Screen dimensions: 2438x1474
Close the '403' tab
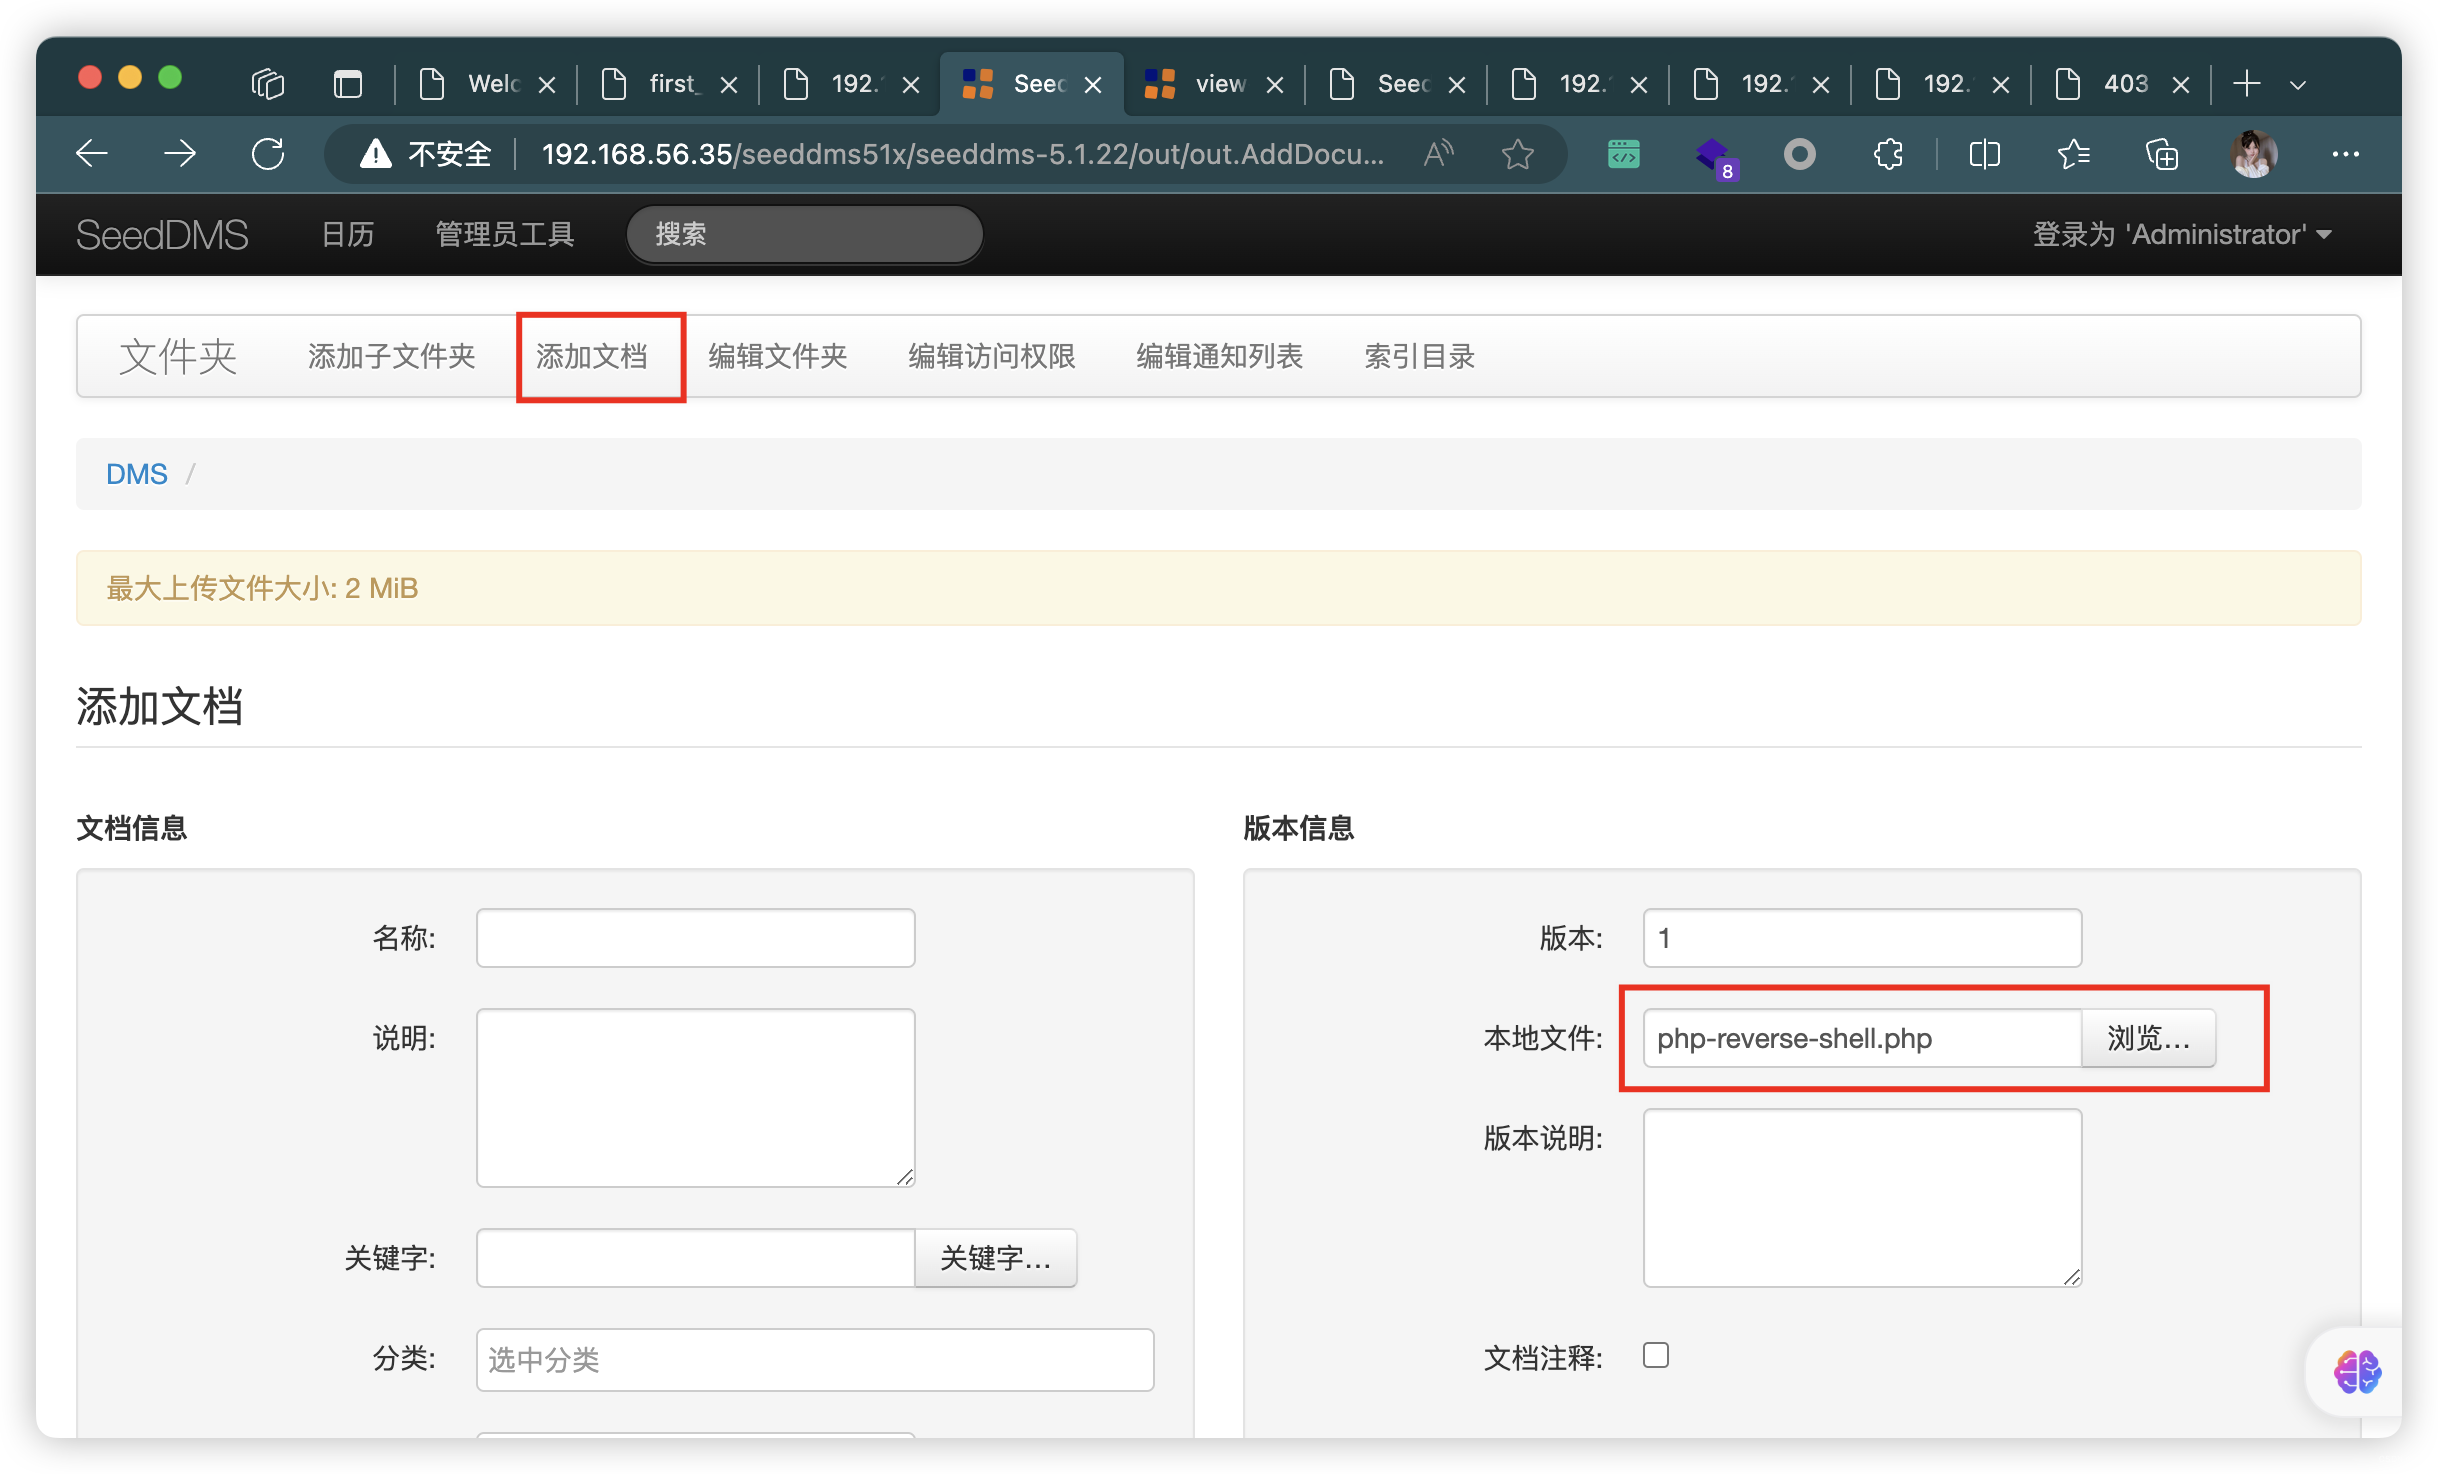tap(2181, 85)
